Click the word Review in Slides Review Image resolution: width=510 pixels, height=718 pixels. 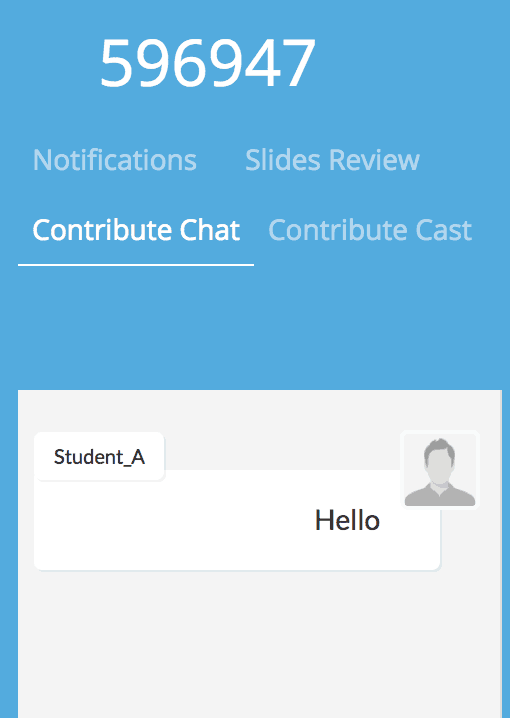374,160
